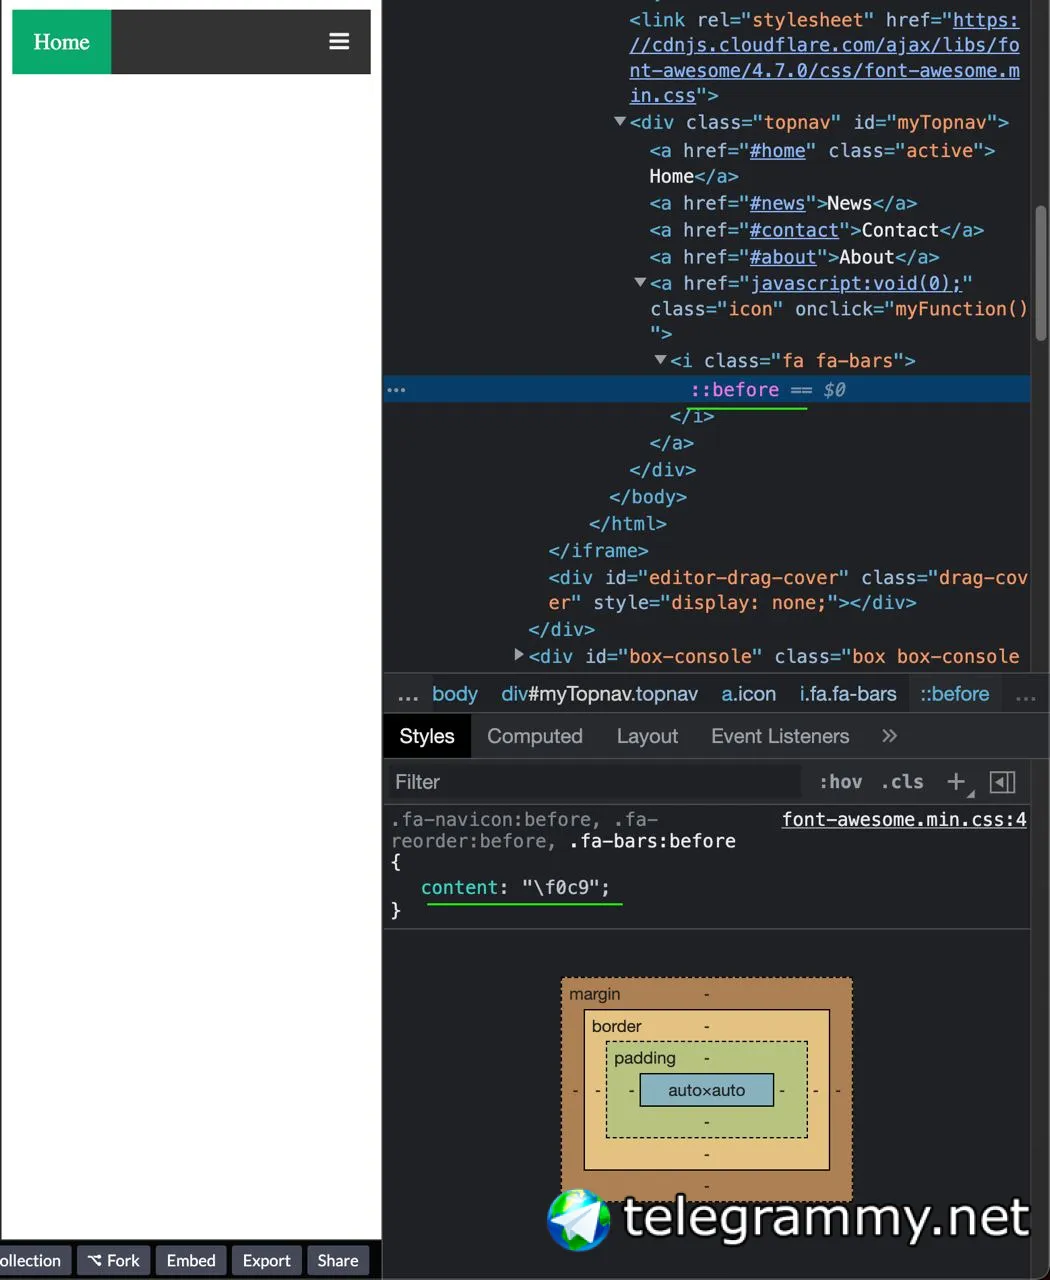Image resolution: width=1050 pixels, height=1280 pixels.
Task: Click the Embed button
Action: click(191, 1260)
